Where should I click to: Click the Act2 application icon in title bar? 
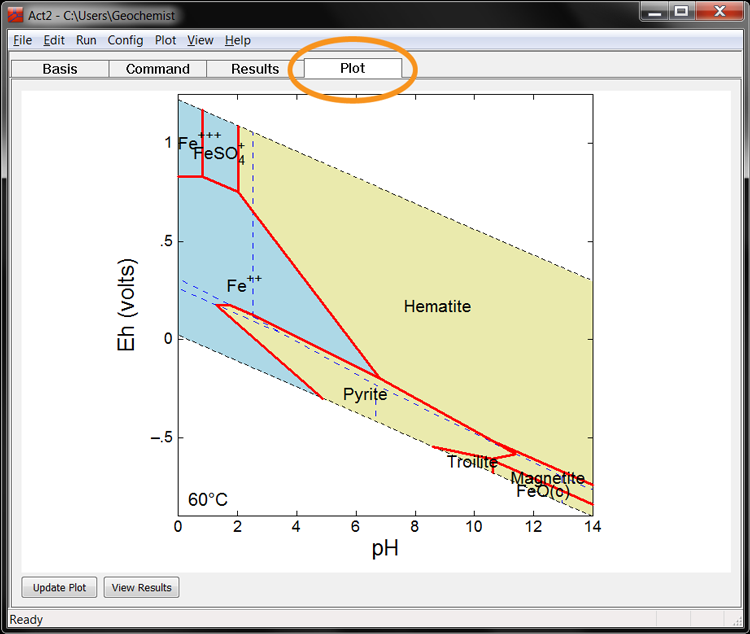click(15, 15)
